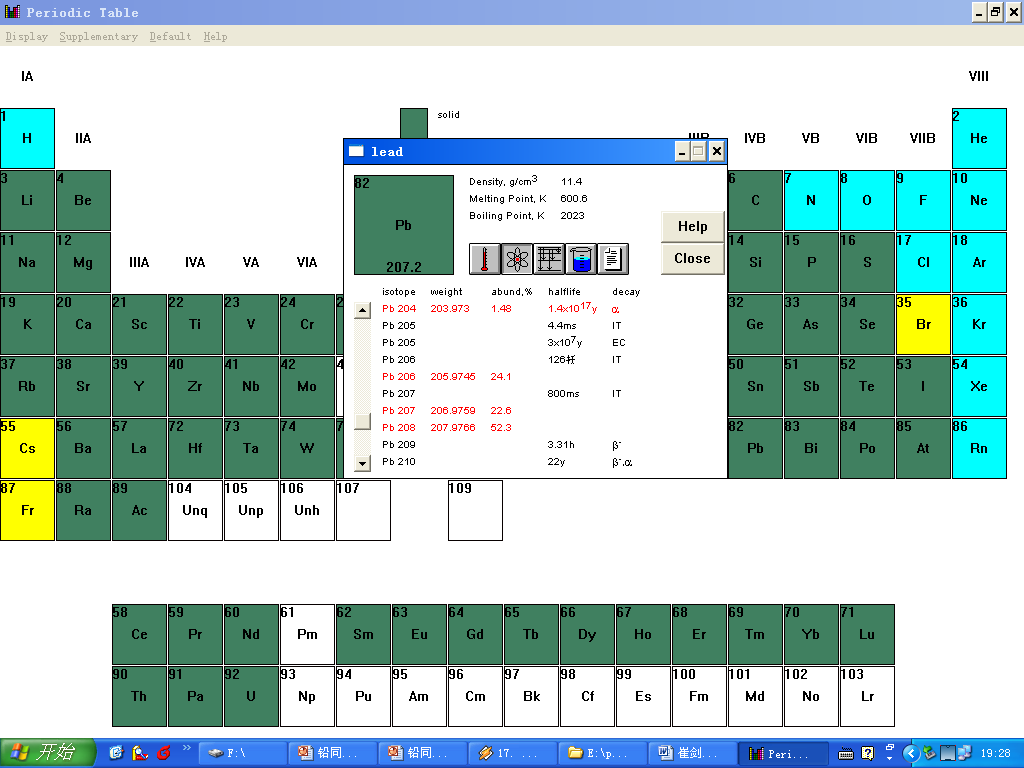Select Scandium element cell
The width and height of the screenshot is (1024, 768).
click(x=139, y=325)
